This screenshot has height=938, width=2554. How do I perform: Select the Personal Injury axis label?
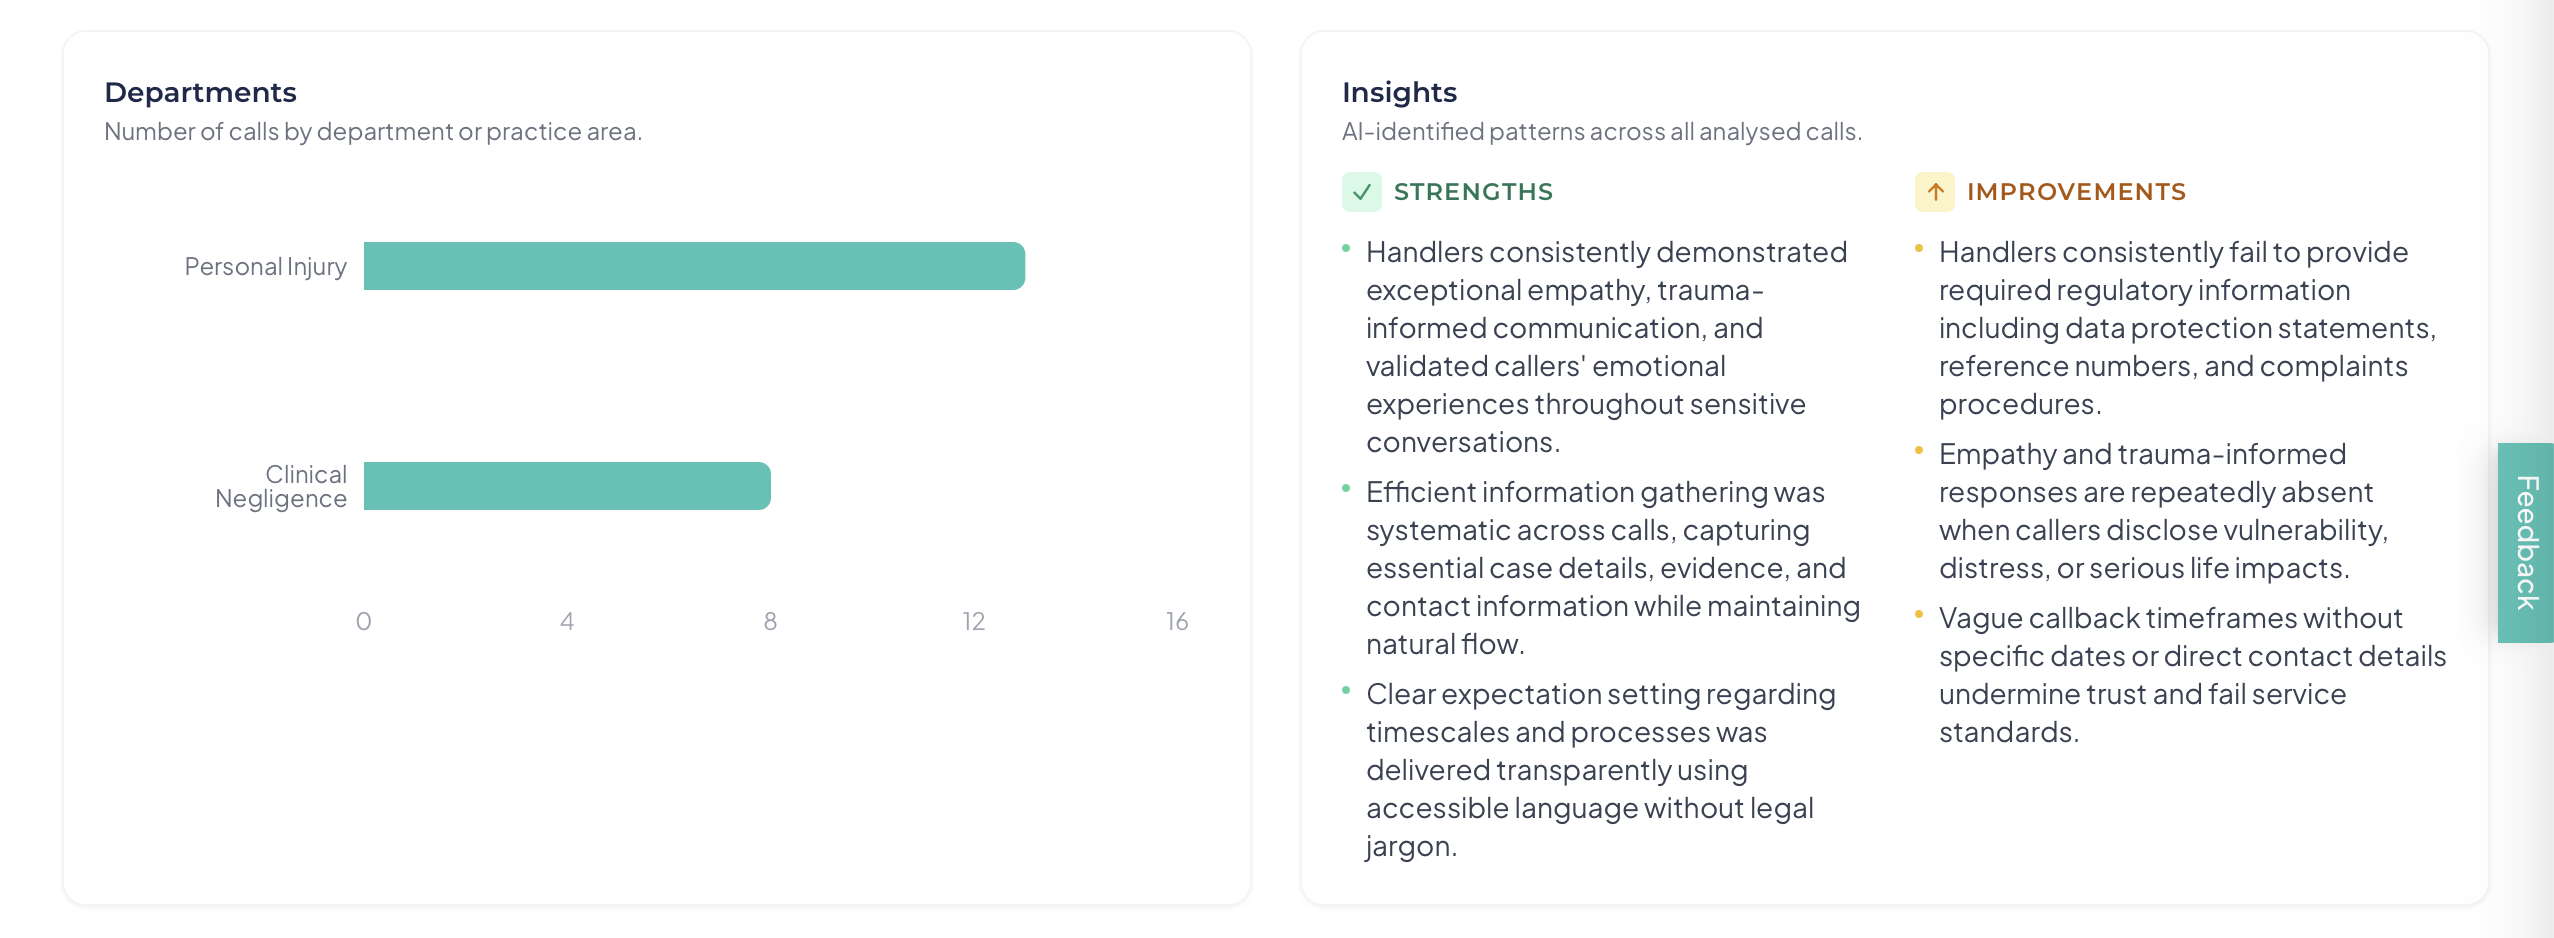pos(265,265)
